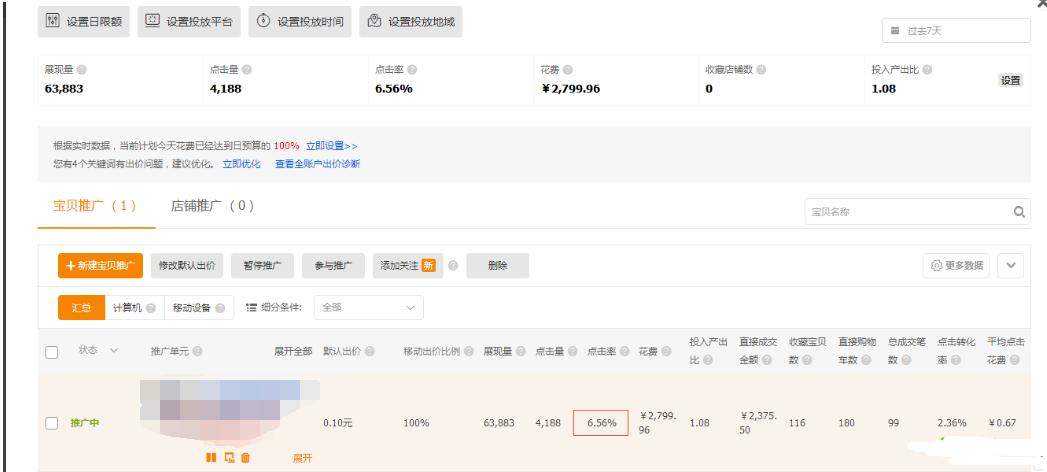
Task: Click the pause icon under the promotion unit
Action: 211,457
